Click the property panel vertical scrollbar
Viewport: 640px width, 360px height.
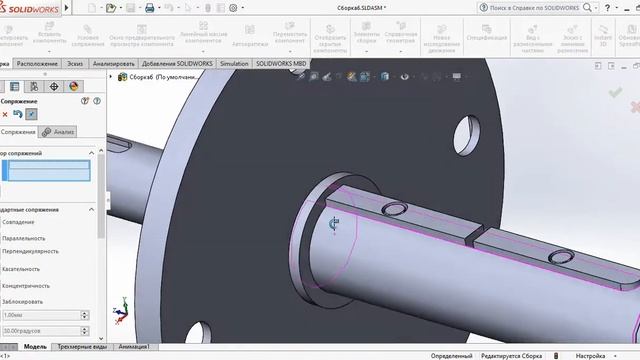(101, 196)
